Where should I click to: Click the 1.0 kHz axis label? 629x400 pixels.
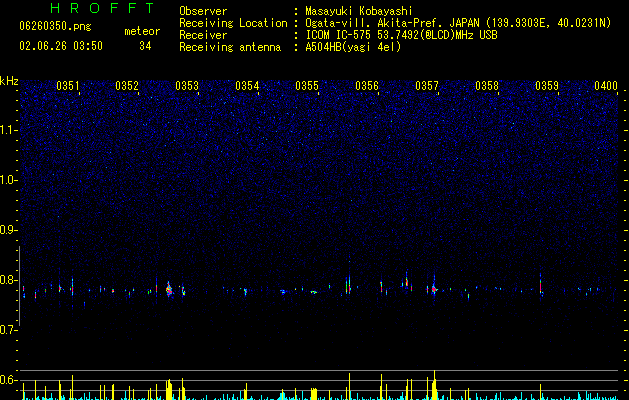click(x=9, y=180)
